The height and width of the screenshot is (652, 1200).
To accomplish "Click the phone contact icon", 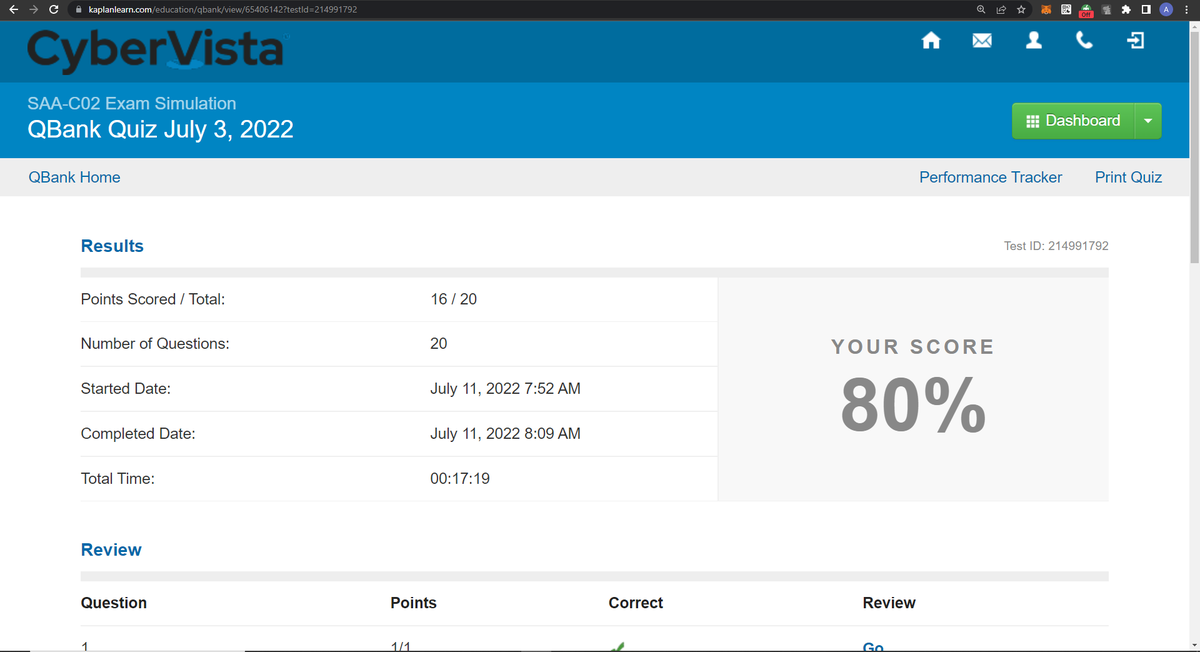I will pyautogui.click(x=1084, y=40).
